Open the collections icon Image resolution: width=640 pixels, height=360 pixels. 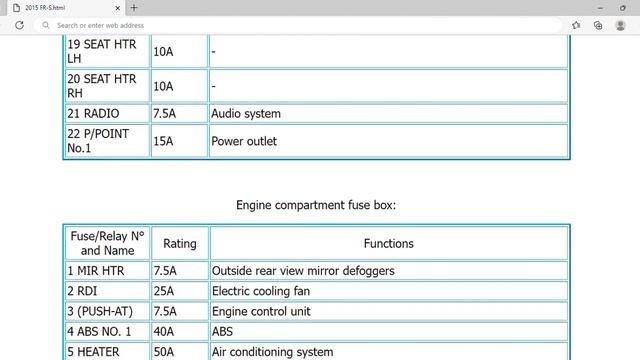[598, 25]
